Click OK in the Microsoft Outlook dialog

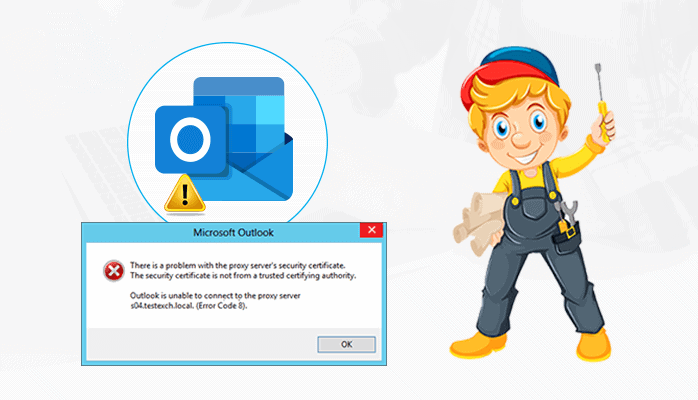pos(346,344)
